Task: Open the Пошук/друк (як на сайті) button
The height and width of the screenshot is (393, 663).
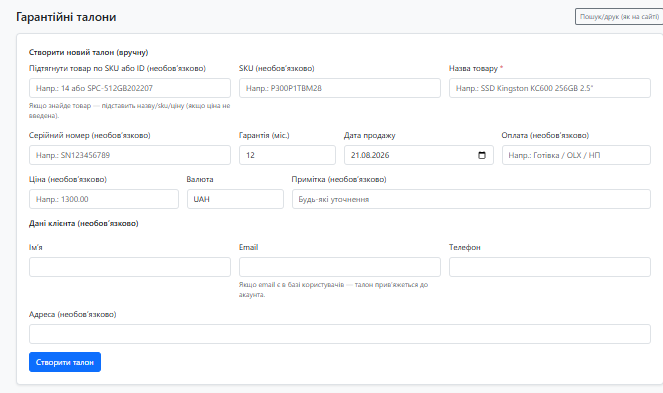Action: (619, 16)
